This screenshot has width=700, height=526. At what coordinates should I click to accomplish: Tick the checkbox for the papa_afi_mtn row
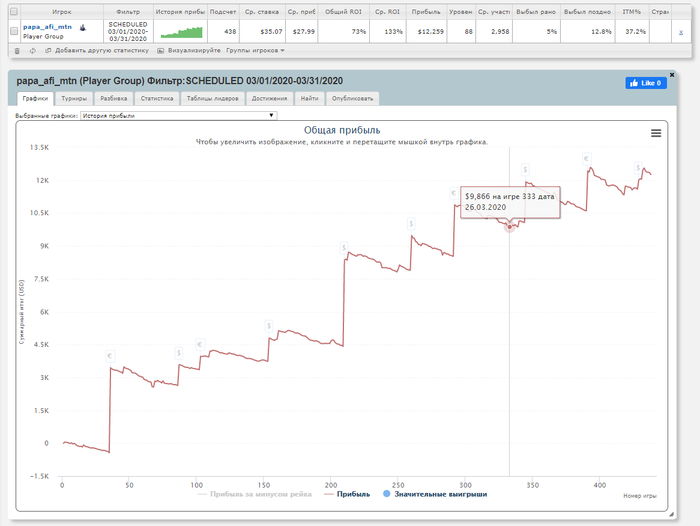tap(14, 31)
